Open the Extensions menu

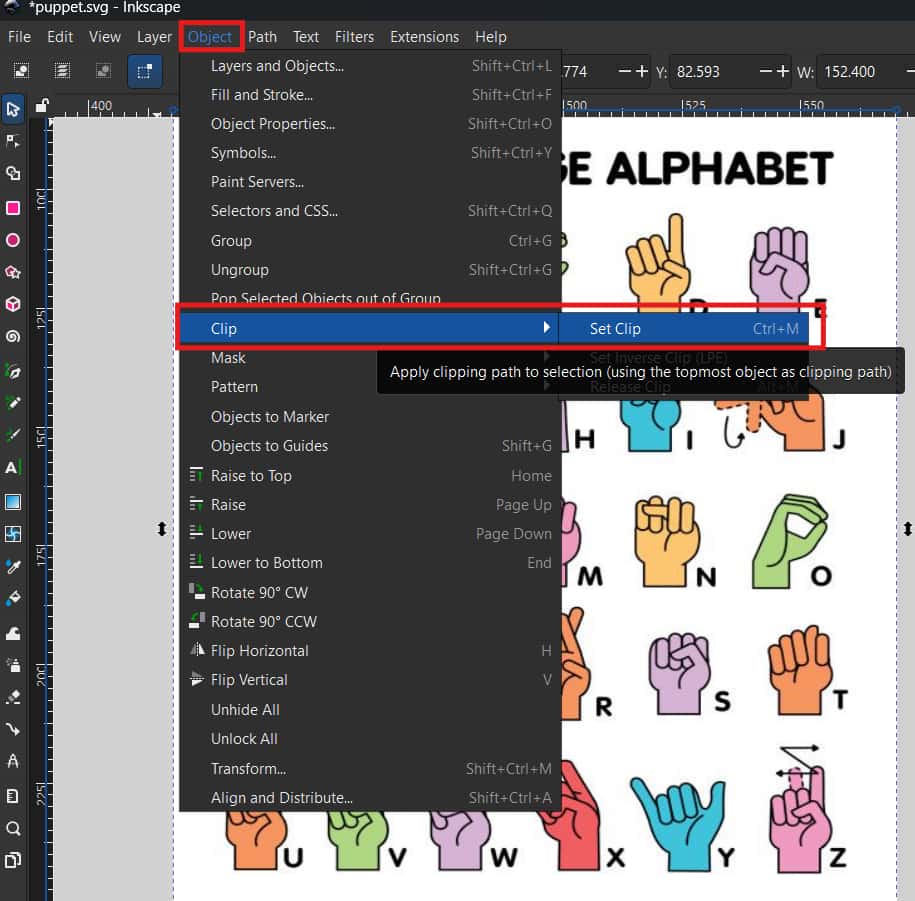[x=424, y=37]
